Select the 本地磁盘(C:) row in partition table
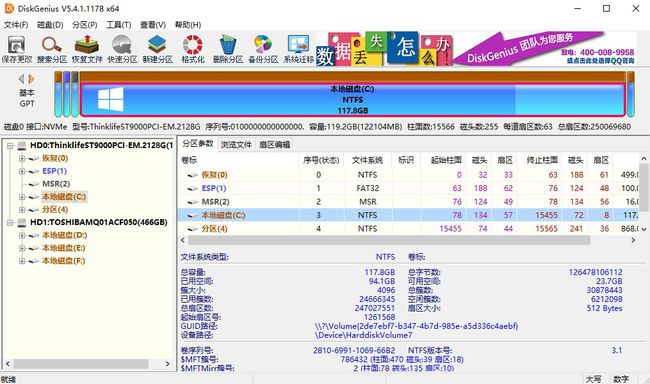 (x=408, y=215)
